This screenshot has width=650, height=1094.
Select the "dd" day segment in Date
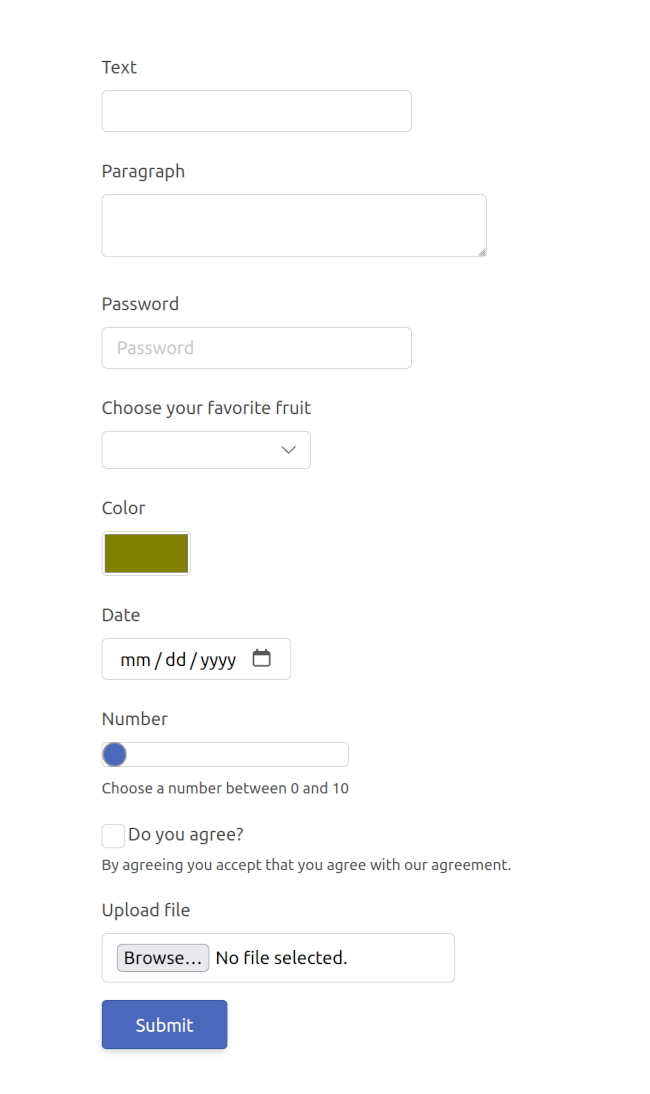[176, 659]
